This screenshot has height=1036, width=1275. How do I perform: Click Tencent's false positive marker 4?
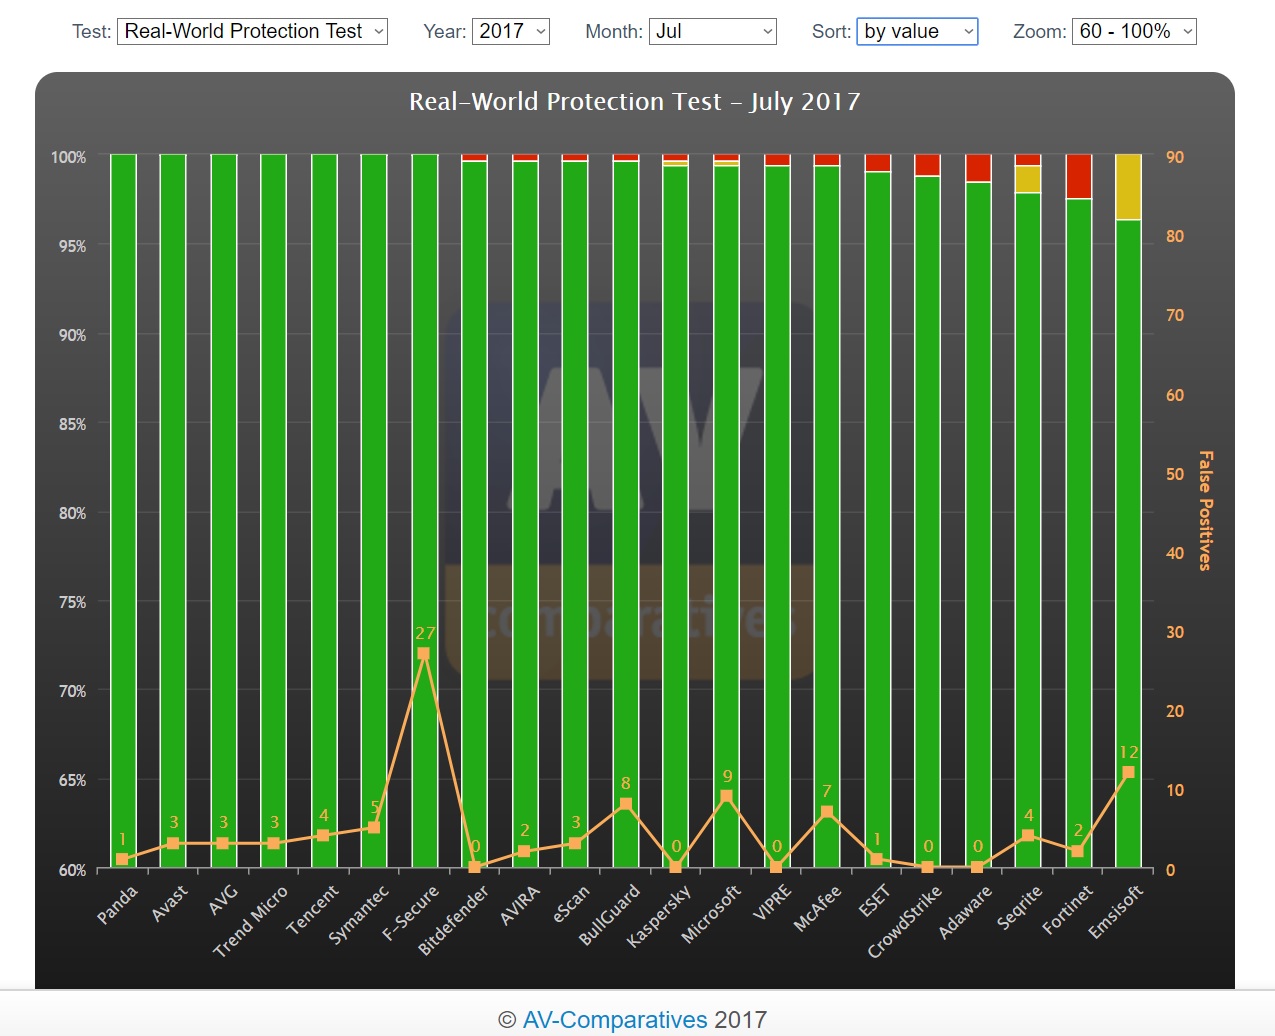click(323, 835)
